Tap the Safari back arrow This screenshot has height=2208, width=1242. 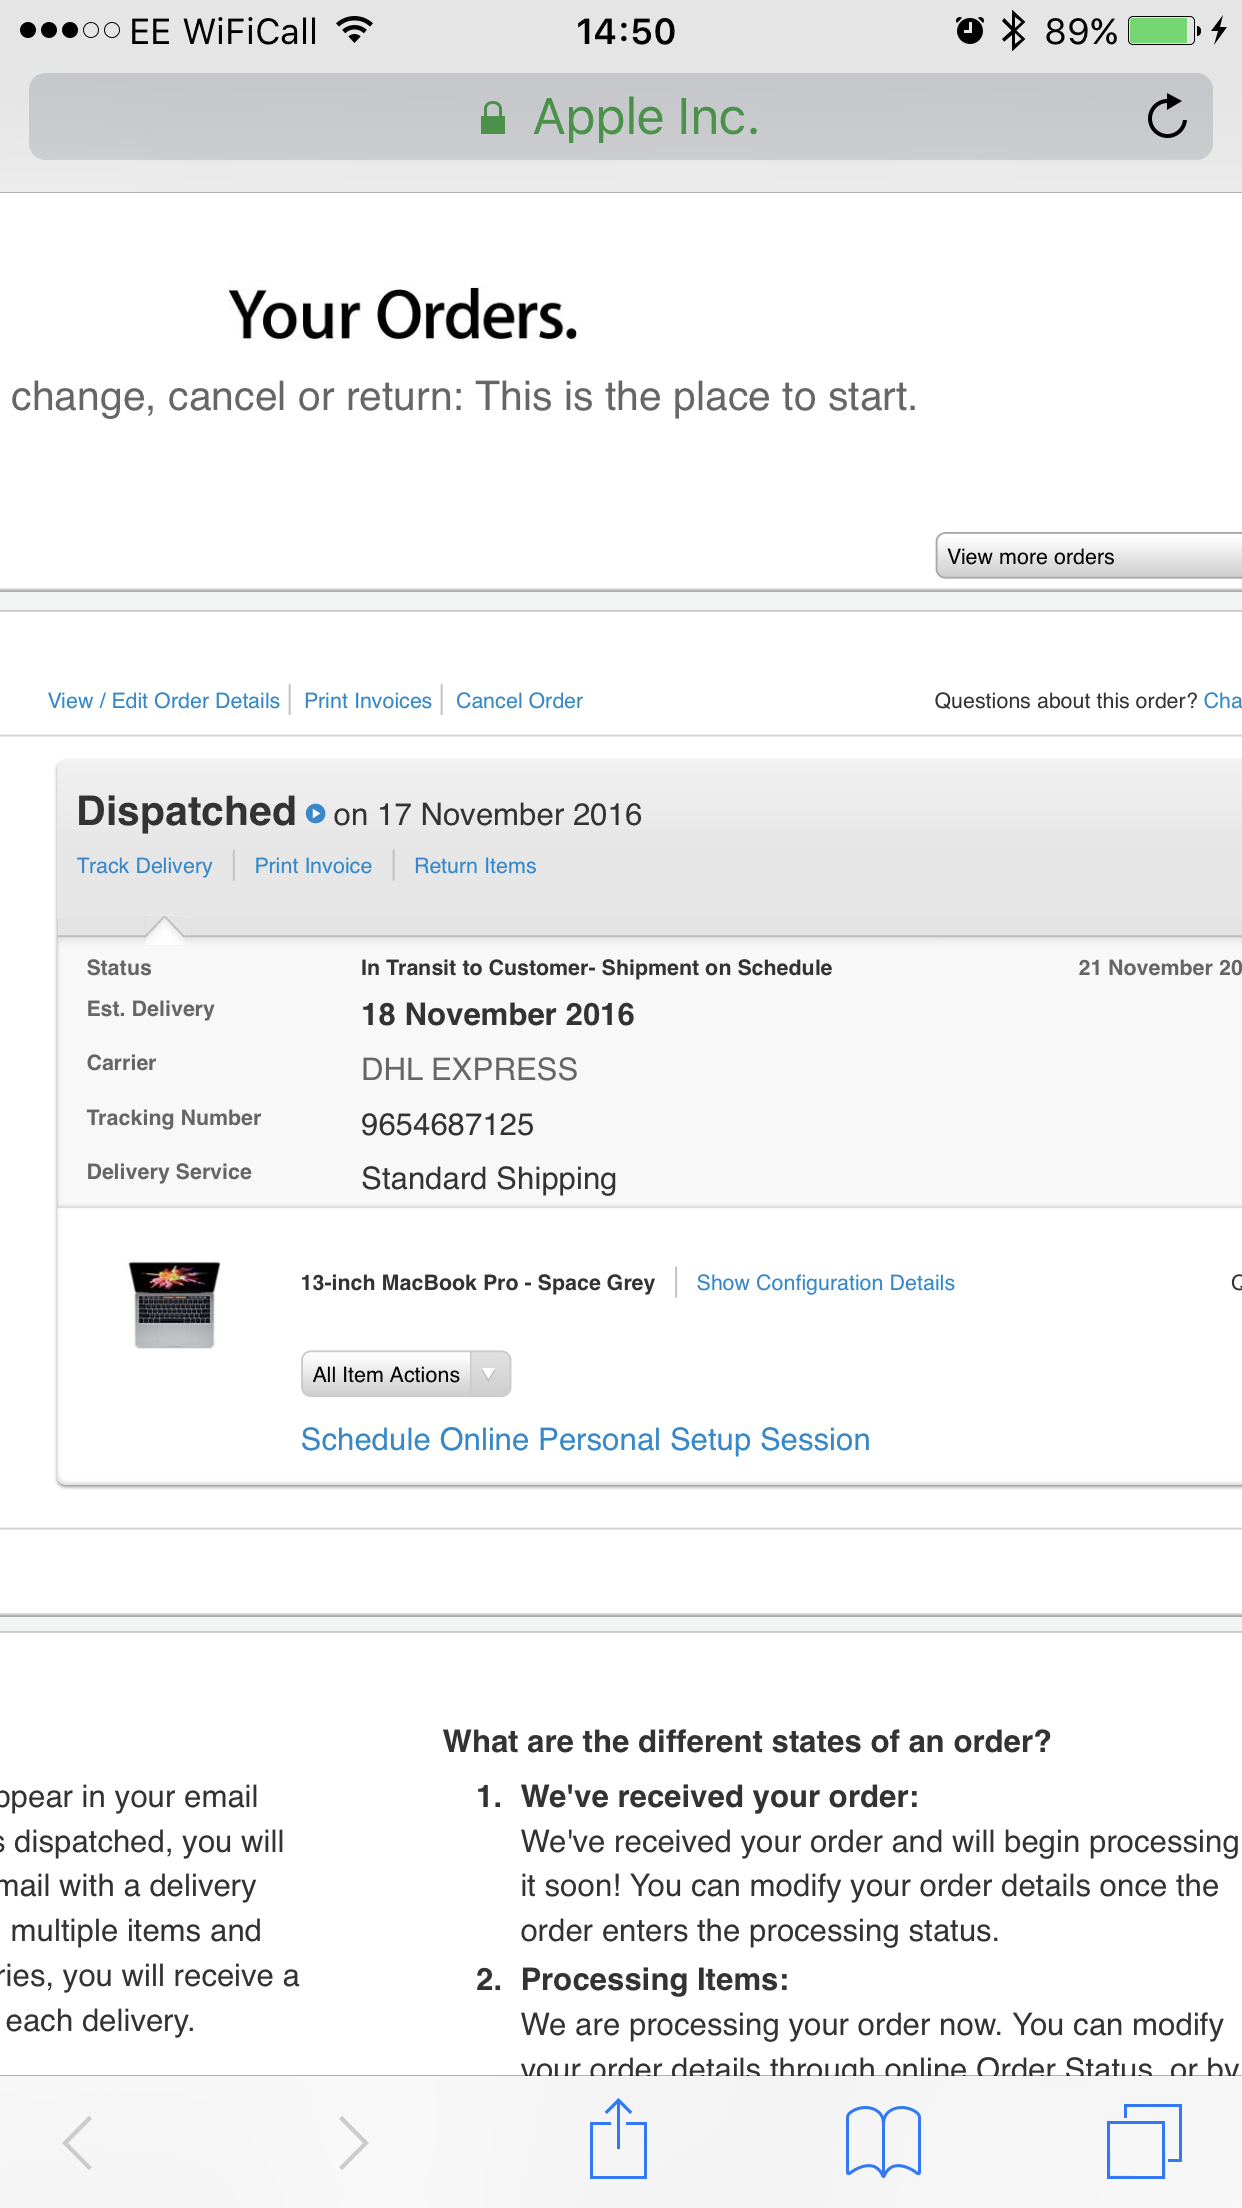(x=78, y=2142)
